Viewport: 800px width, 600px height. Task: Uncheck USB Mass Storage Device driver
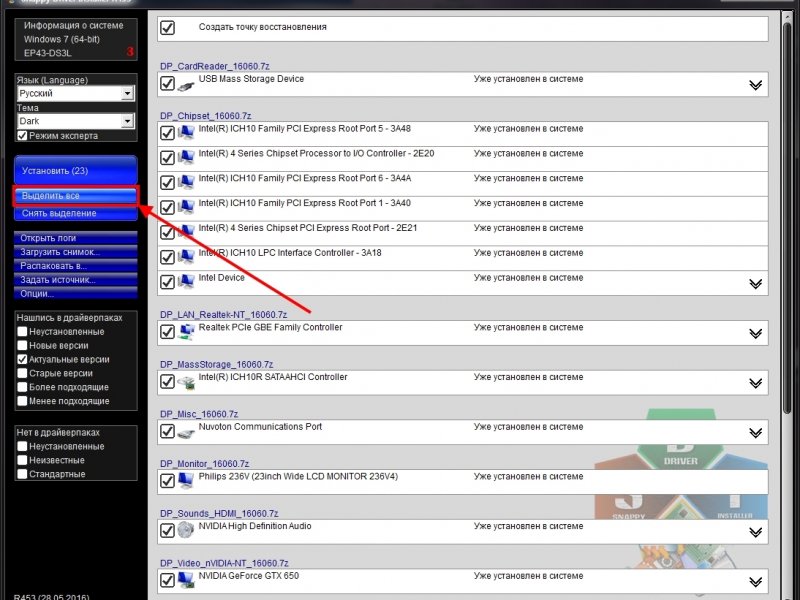point(167,83)
